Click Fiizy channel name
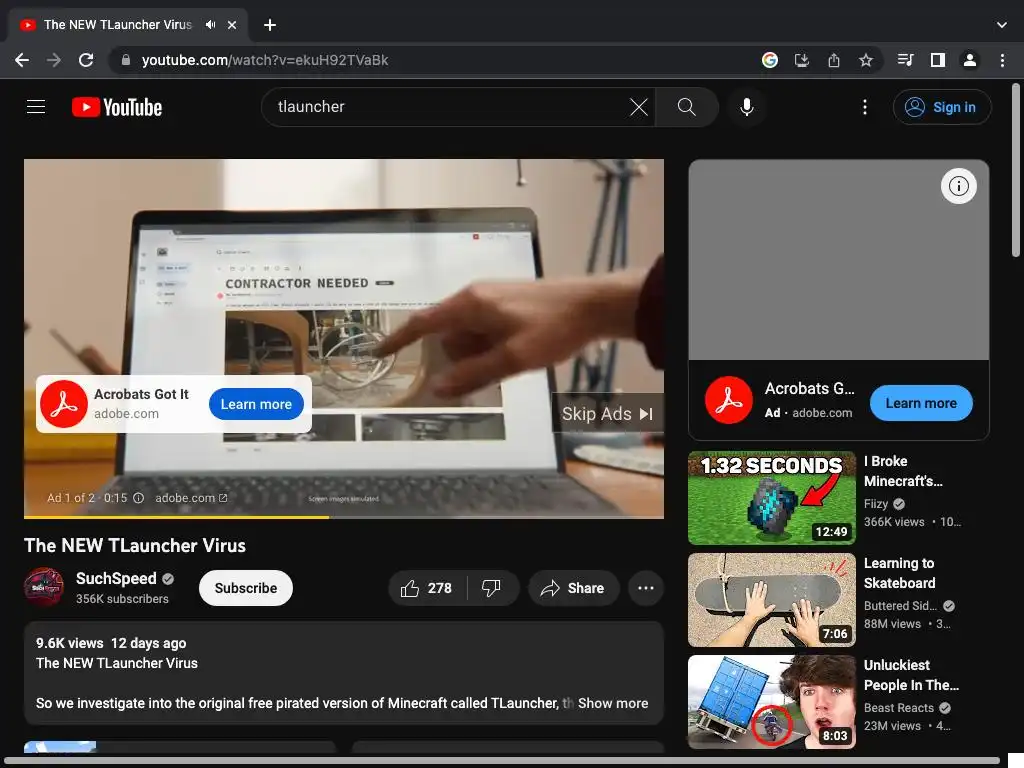 pyautogui.click(x=876, y=504)
